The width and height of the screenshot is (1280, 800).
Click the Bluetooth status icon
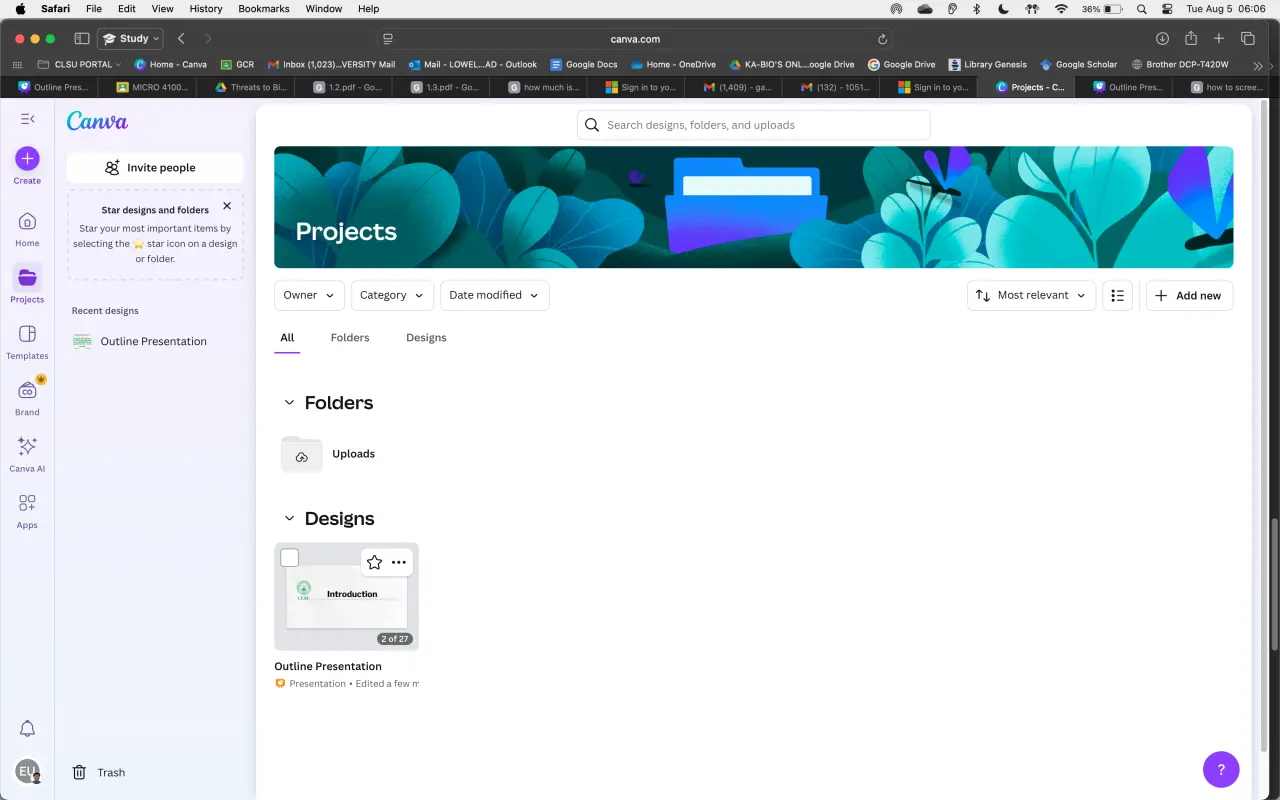point(977,8)
